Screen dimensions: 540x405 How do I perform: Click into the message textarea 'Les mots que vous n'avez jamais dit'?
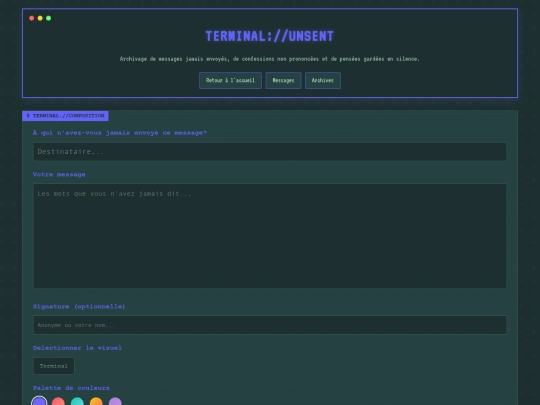pyautogui.click(x=270, y=236)
